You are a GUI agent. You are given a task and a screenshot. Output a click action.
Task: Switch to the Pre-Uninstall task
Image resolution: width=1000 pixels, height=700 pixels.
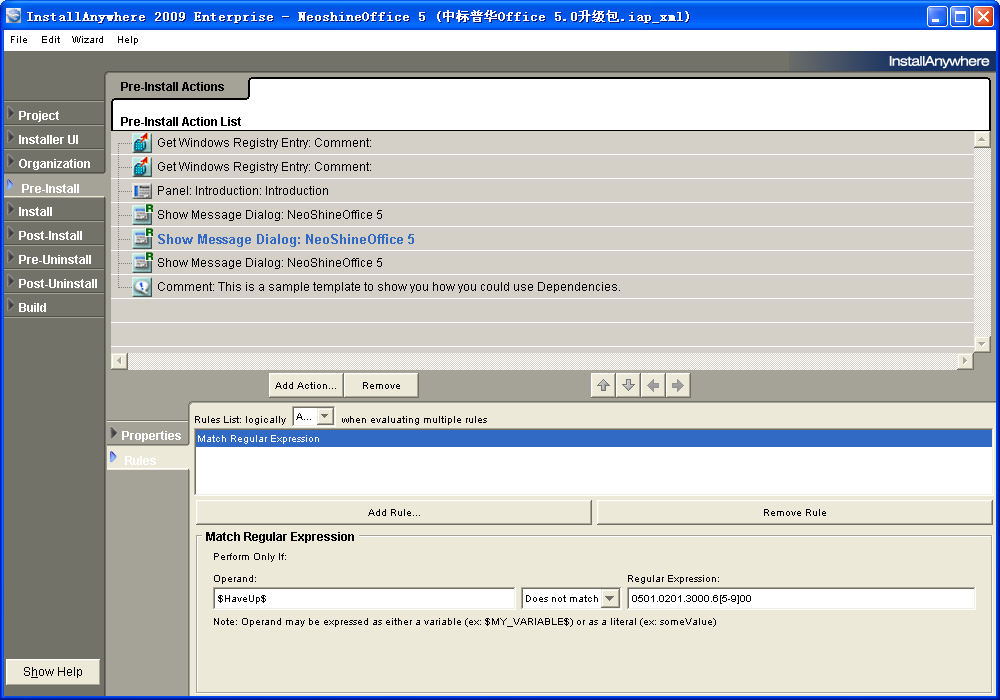(x=55, y=259)
